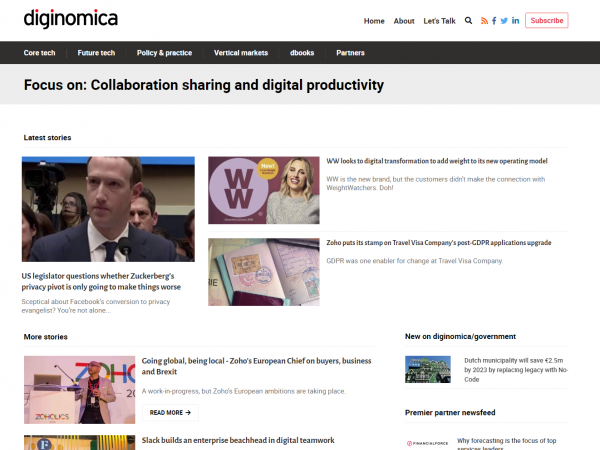Image resolution: width=600 pixels, height=450 pixels.
Task: Click the 'More stories' section heading
Action: (46, 337)
